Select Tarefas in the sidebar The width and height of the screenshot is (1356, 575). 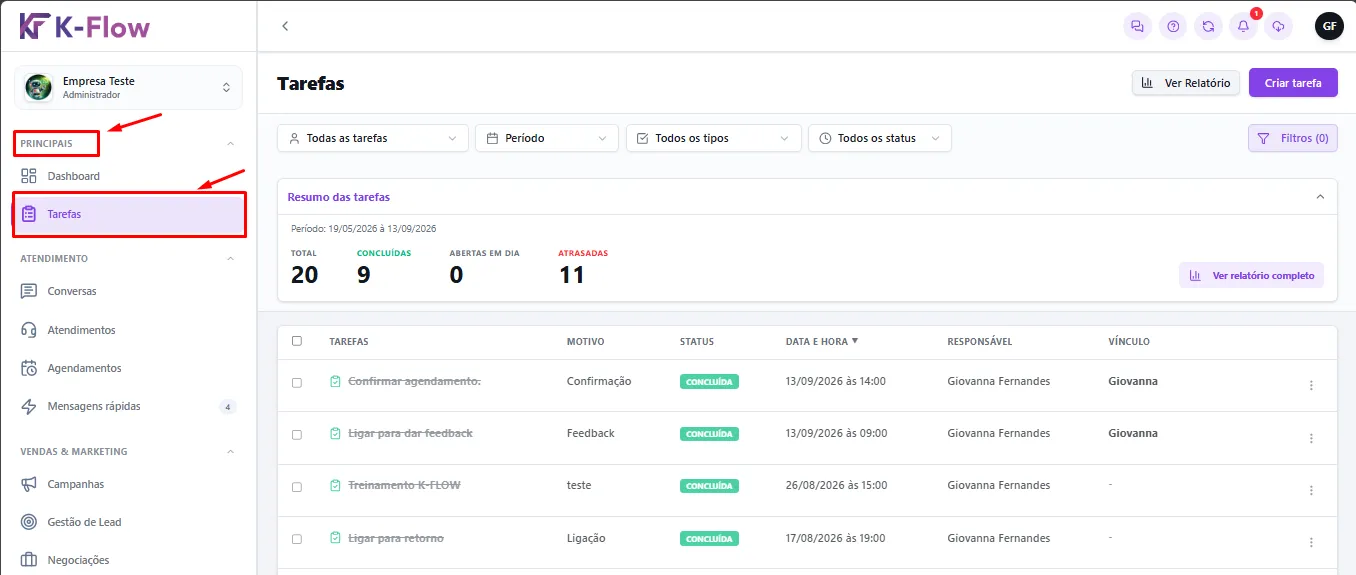[x=128, y=214]
